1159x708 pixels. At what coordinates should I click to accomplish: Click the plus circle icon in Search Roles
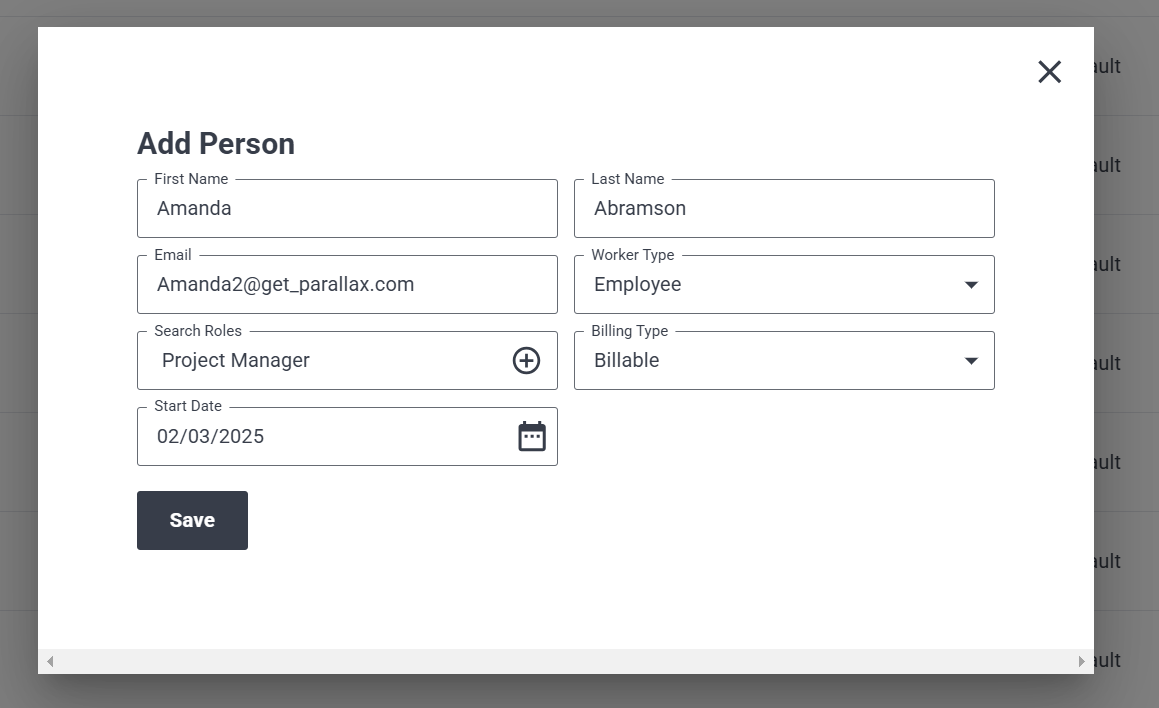[x=526, y=361]
